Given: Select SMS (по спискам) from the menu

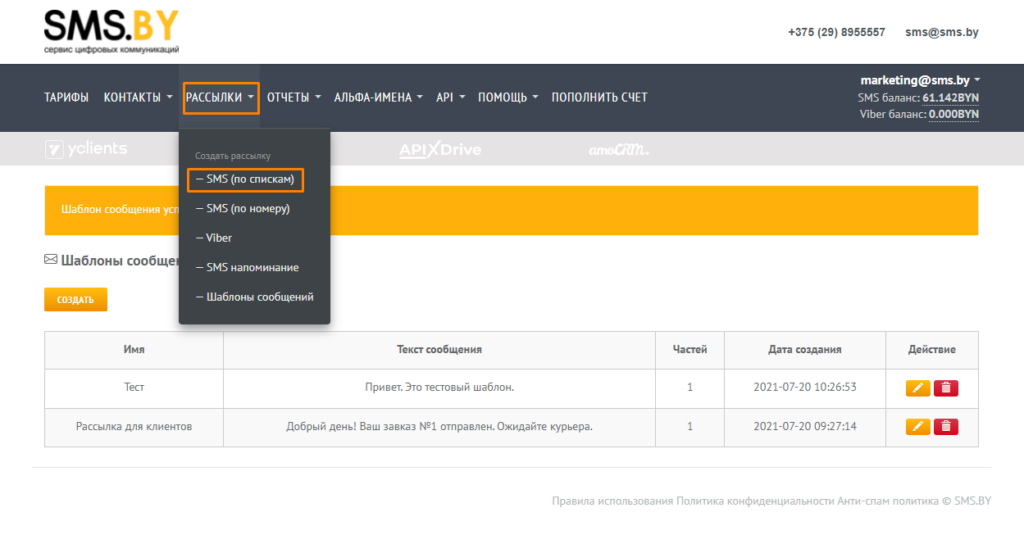Looking at the screenshot, I should tap(246, 179).
